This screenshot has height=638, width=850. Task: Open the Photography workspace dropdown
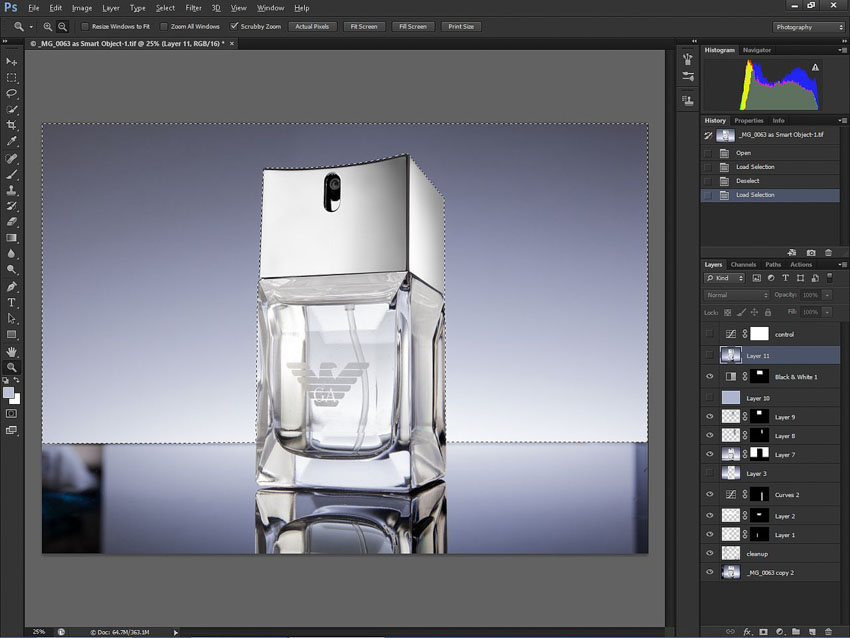(x=809, y=27)
